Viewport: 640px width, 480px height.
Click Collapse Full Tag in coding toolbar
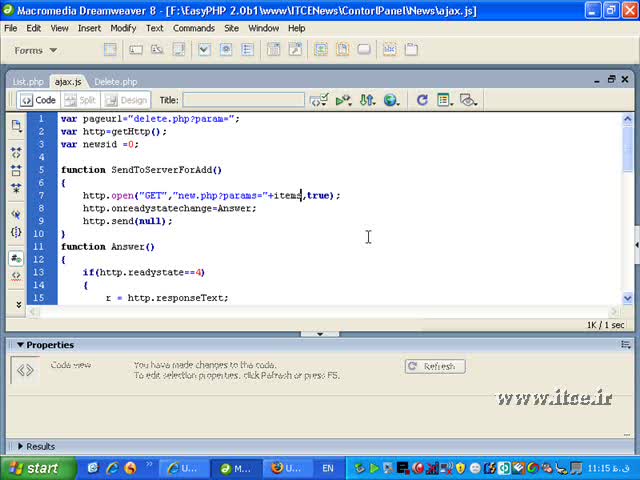16,153
